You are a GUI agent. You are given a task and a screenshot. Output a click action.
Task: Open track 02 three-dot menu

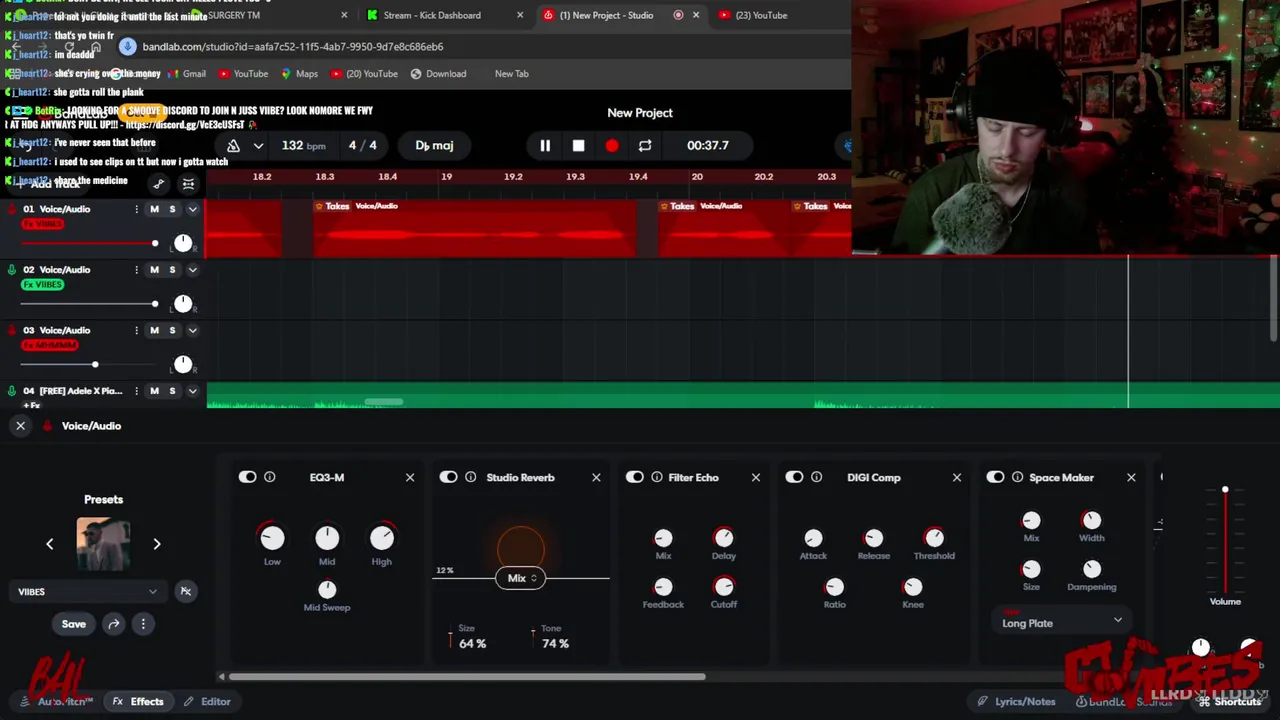pyautogui.click(x=136, y=270)
